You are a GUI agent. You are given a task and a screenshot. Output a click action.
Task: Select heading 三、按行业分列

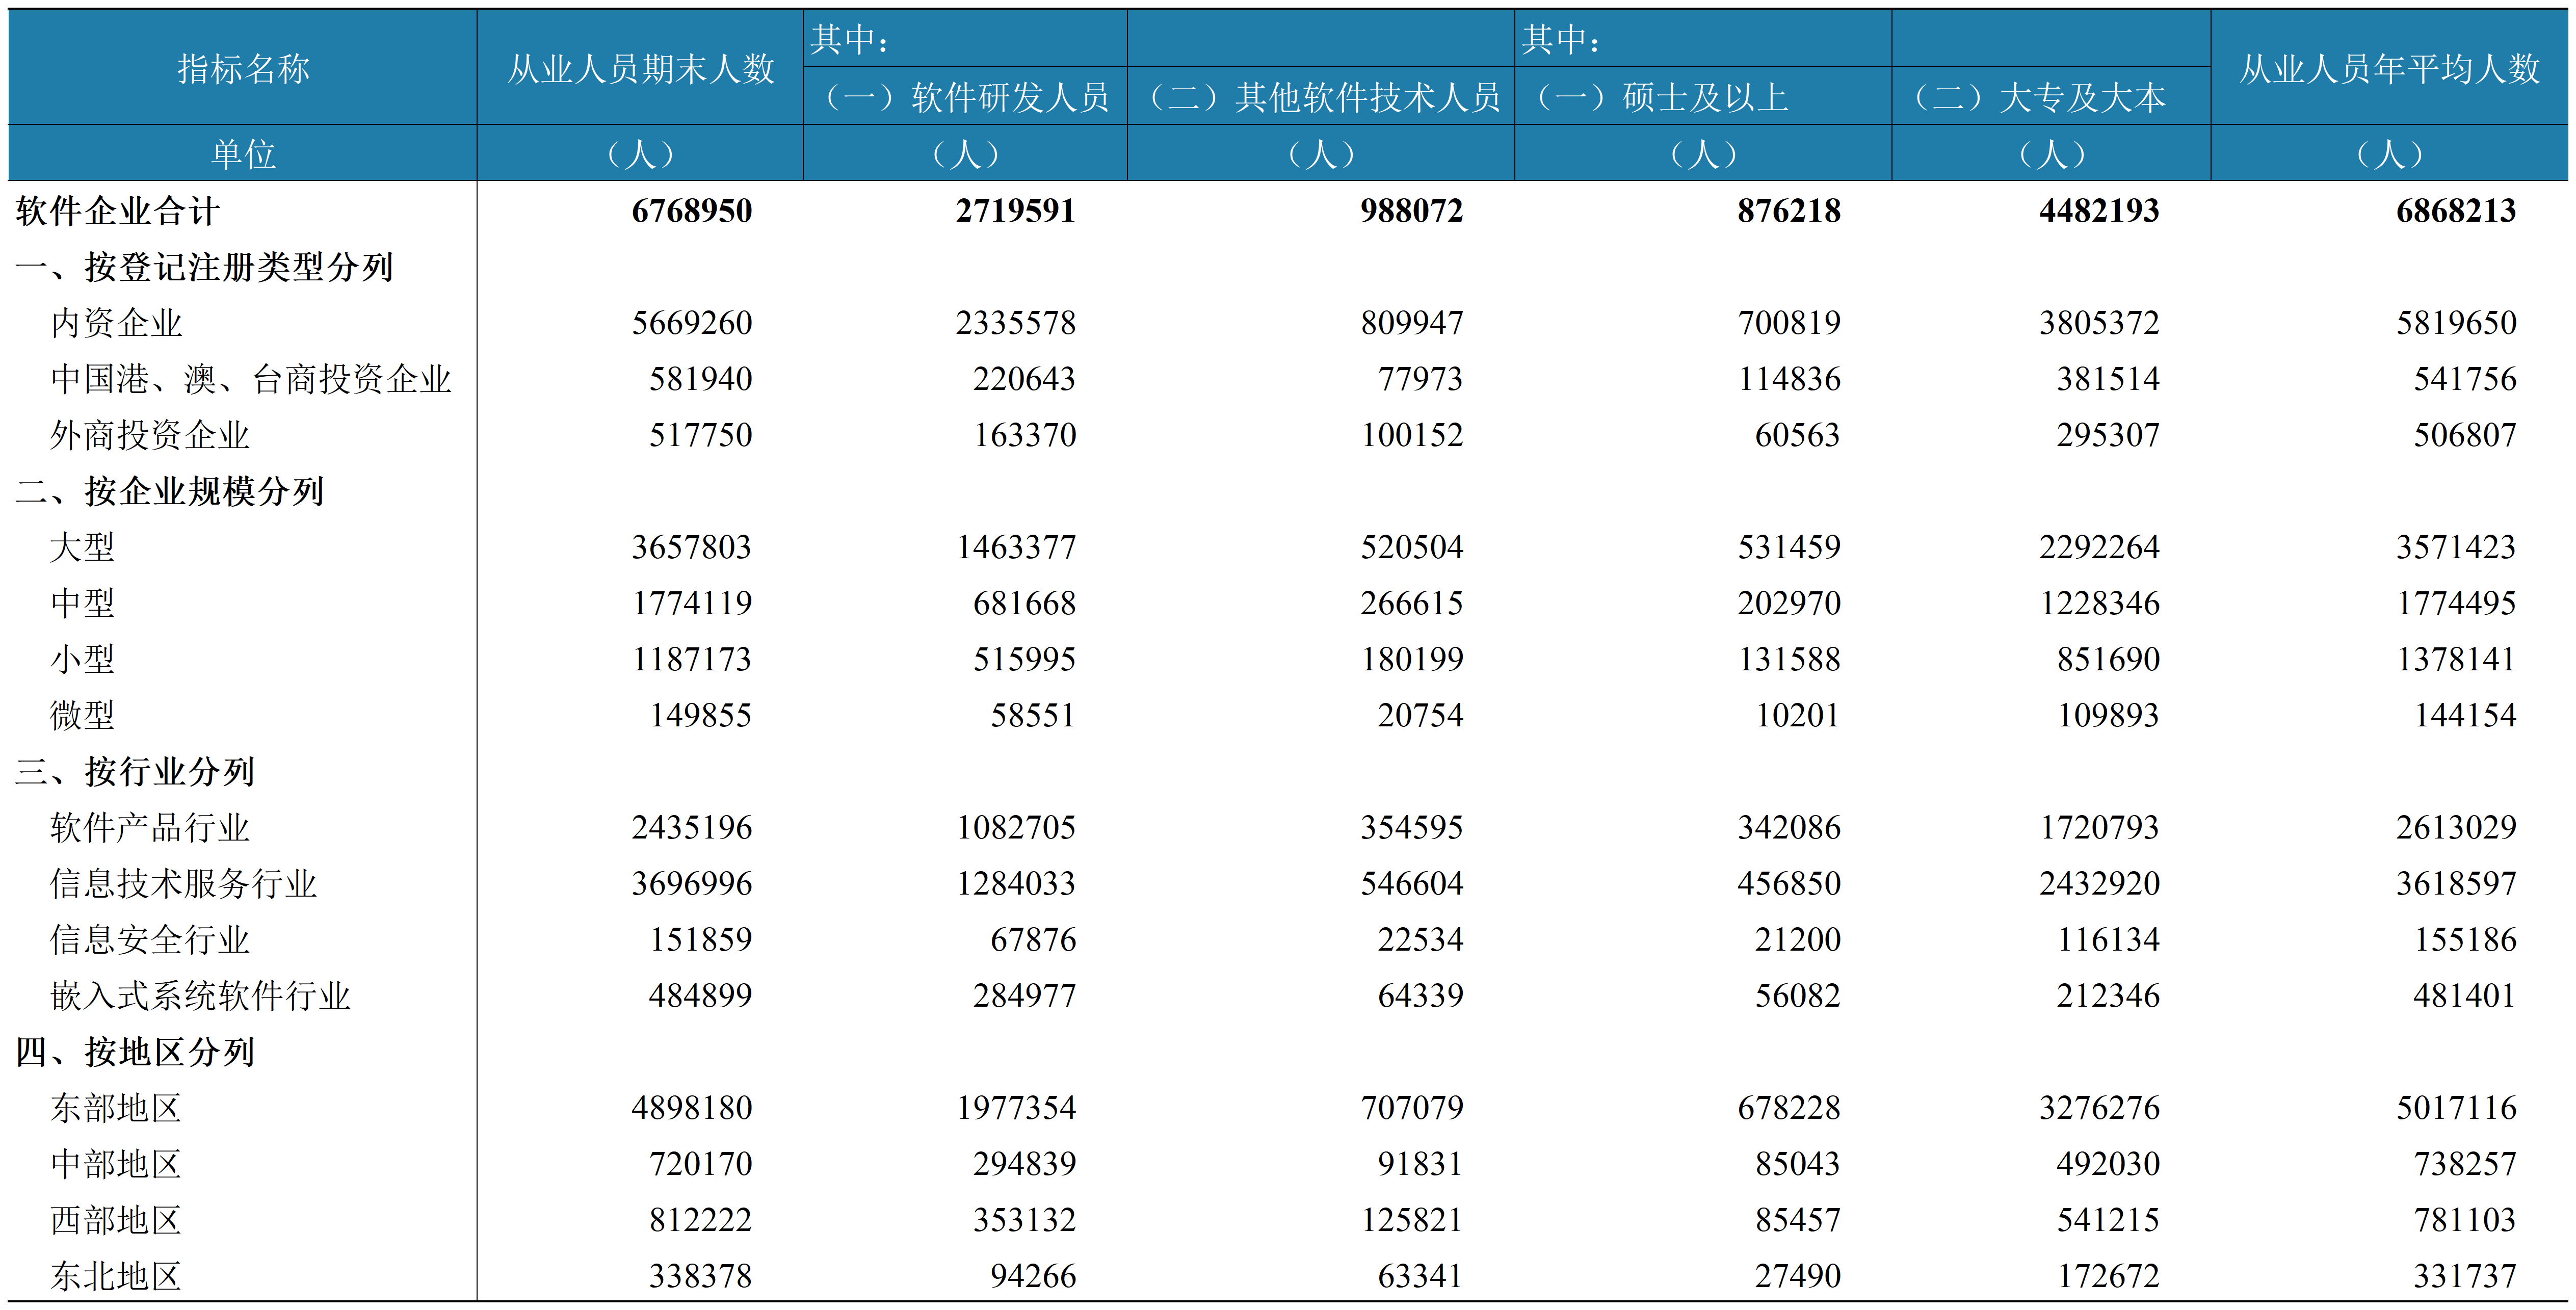[135, 771]
